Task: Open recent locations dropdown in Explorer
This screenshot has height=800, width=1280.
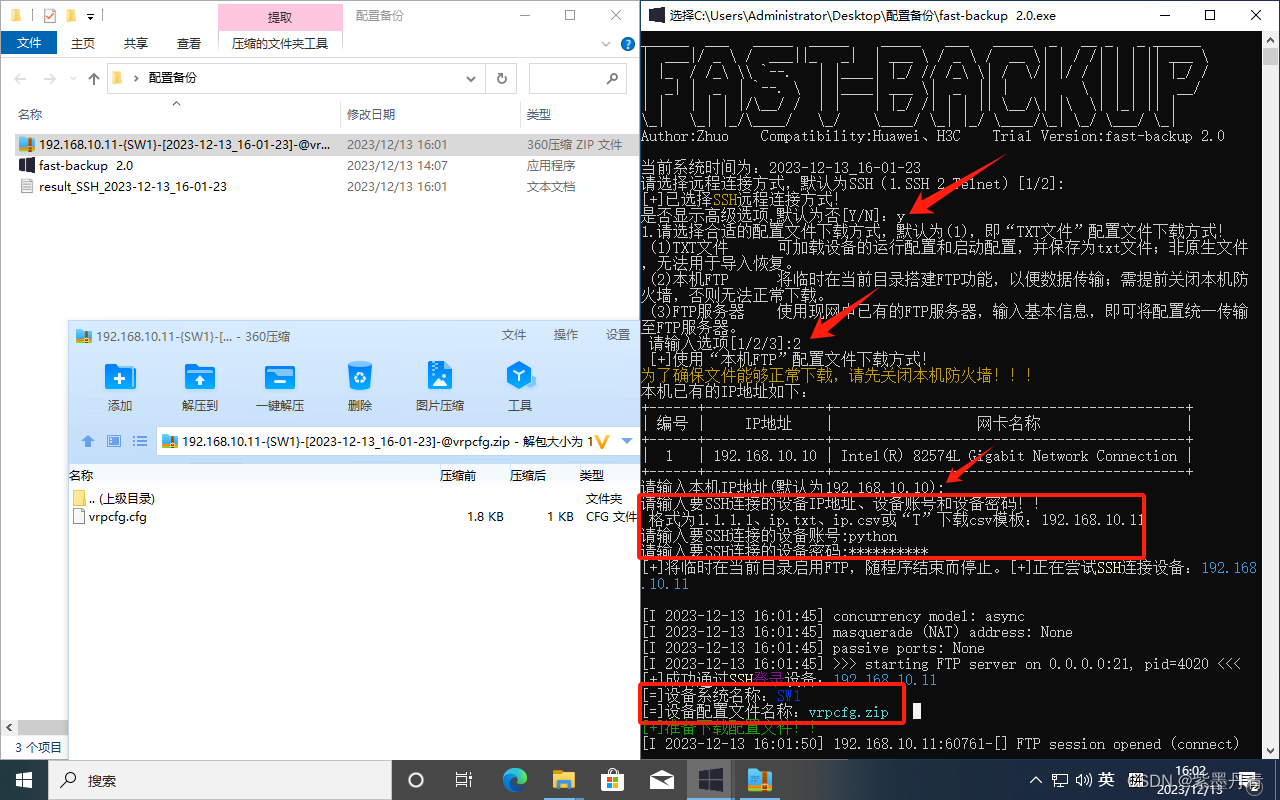Action: point(74,78)
